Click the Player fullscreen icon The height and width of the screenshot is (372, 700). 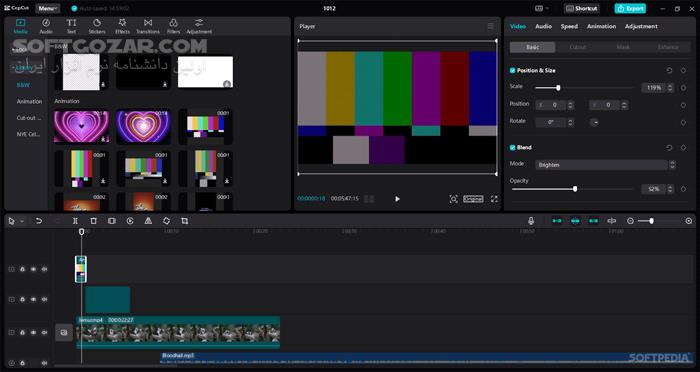pyautogui.click(x=494, y=199)
